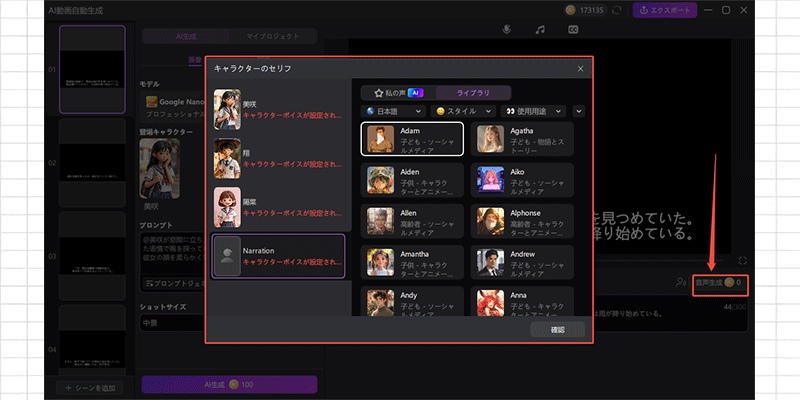This screenshot has width=800, height=400.
Task: Select the Anna voice avatar
Action: (490, 303)
